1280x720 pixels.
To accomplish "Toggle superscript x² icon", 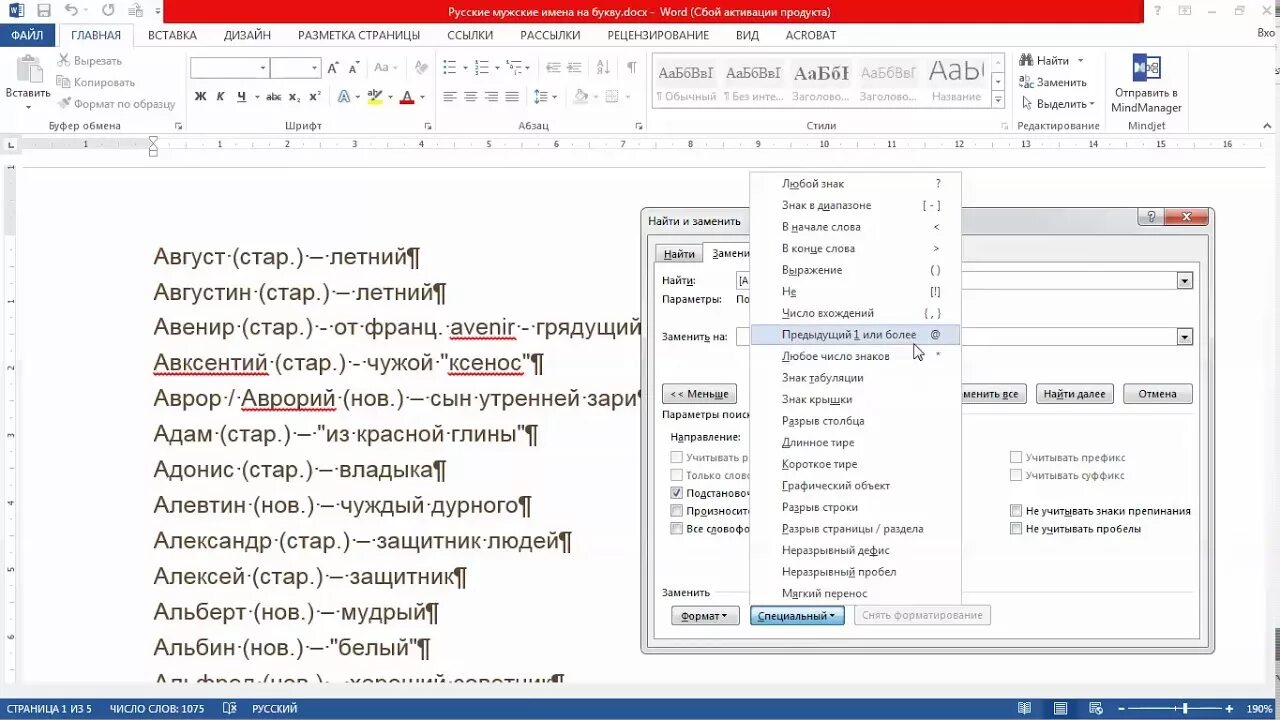I will coord(315,97).
